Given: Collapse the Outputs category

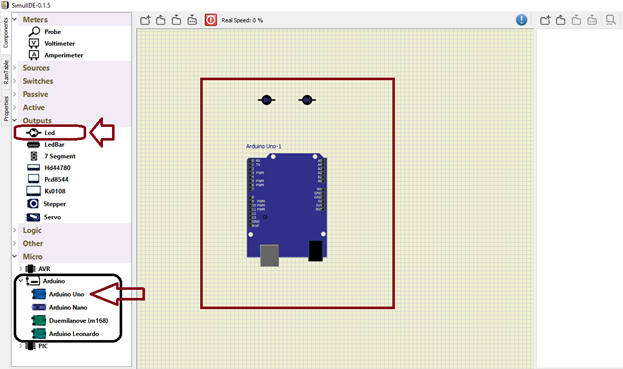Looking at the screenshot, I should pyautogui.click(x=15, y=120).
